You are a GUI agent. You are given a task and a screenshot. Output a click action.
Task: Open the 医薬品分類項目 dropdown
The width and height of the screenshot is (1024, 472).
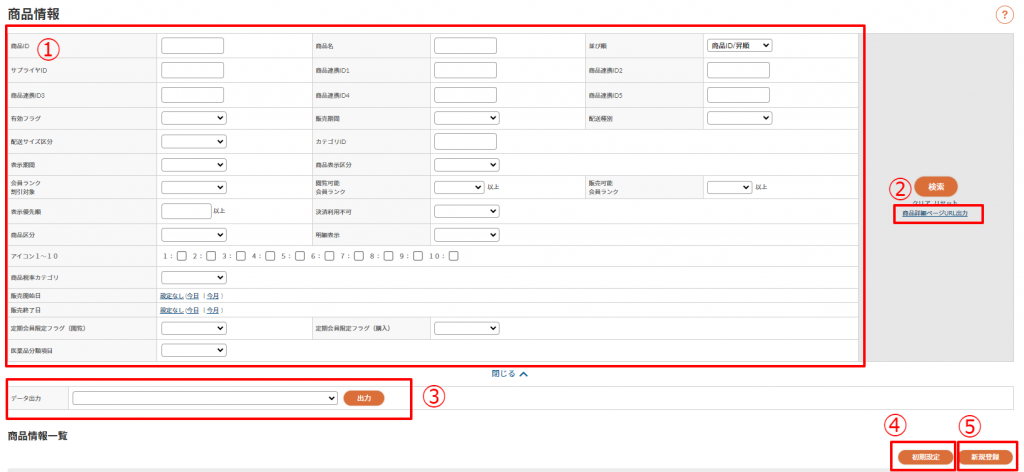click(x=194, y=351)
